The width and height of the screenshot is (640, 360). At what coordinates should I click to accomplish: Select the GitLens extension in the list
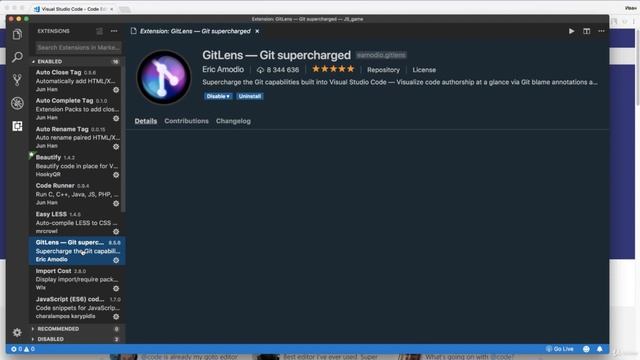click(77, 251)
